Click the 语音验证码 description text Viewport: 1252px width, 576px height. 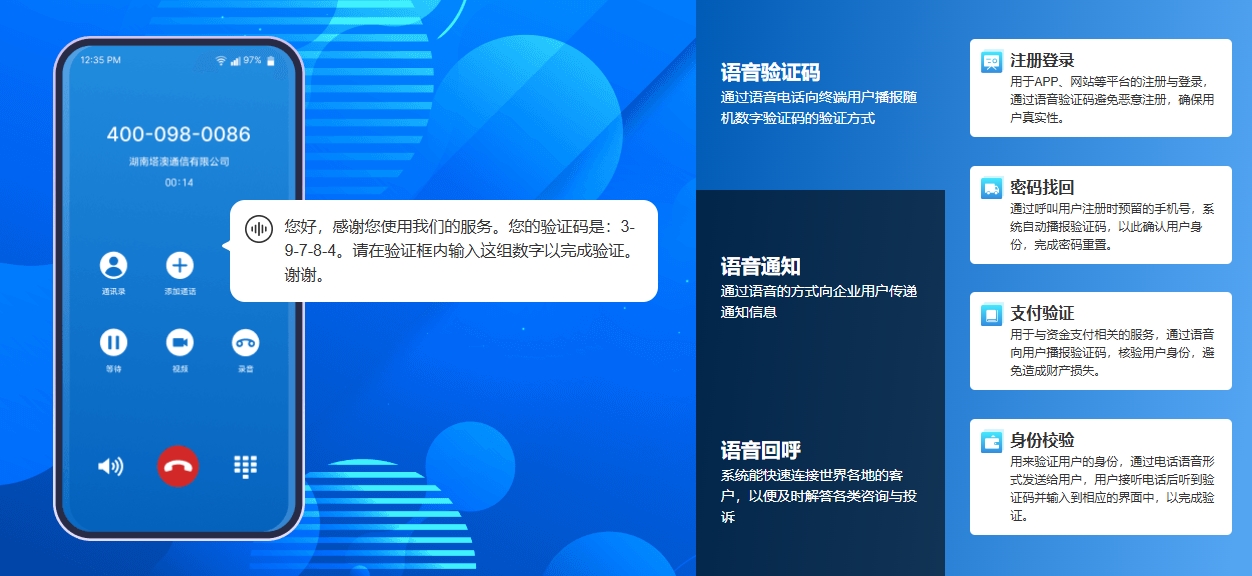point(819,108)
